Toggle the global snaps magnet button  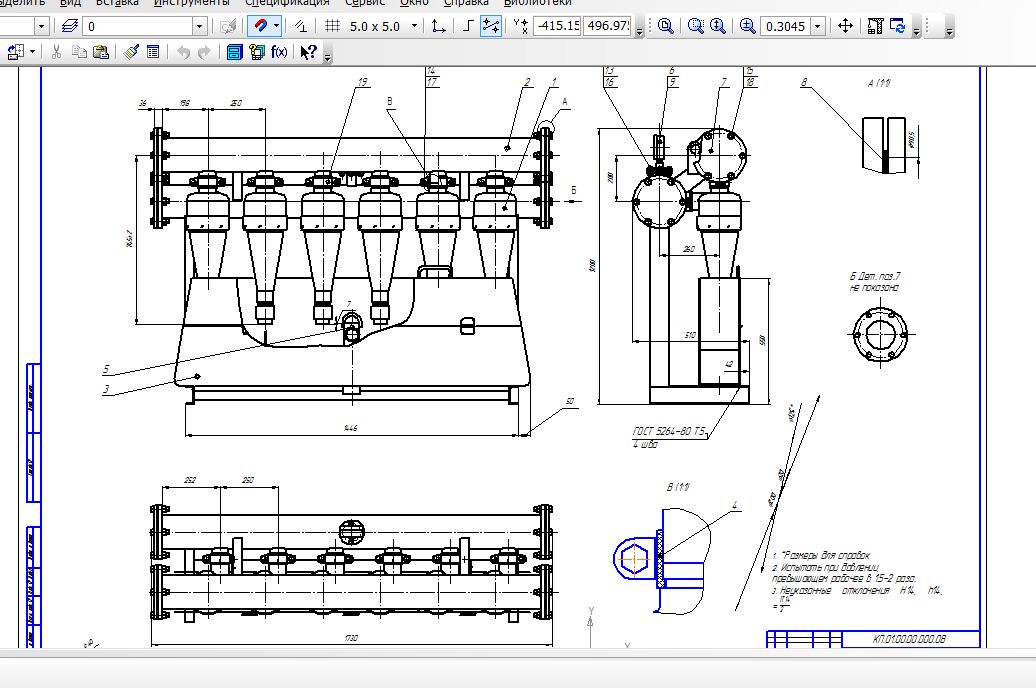(260, 26)
